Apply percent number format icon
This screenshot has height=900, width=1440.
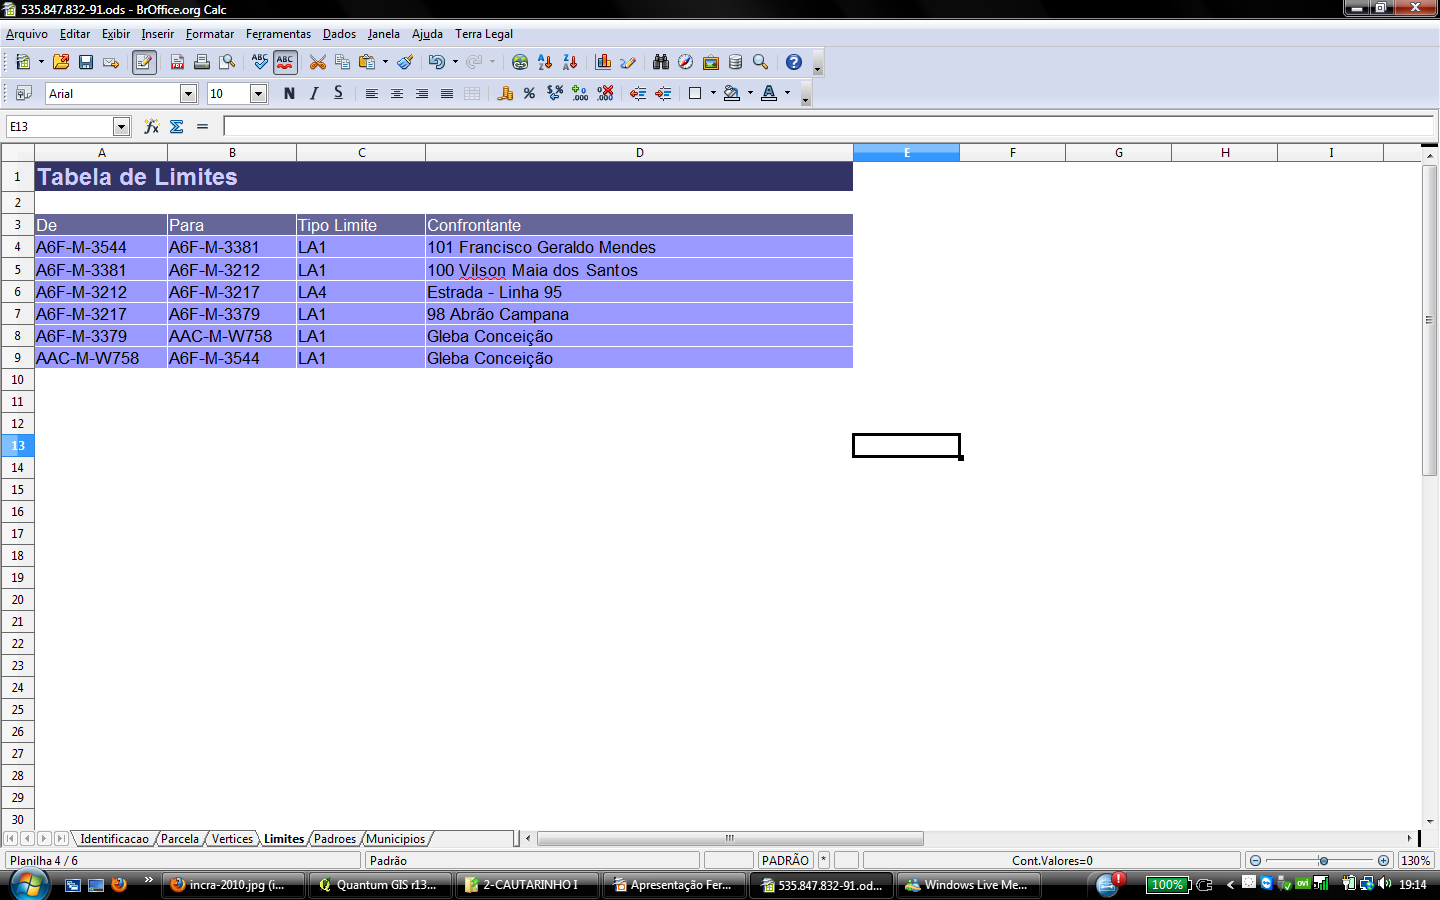point(529,93)
